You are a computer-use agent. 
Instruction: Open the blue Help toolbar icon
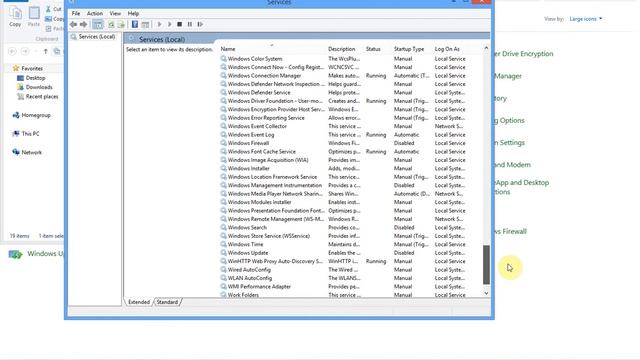[135, 24]
